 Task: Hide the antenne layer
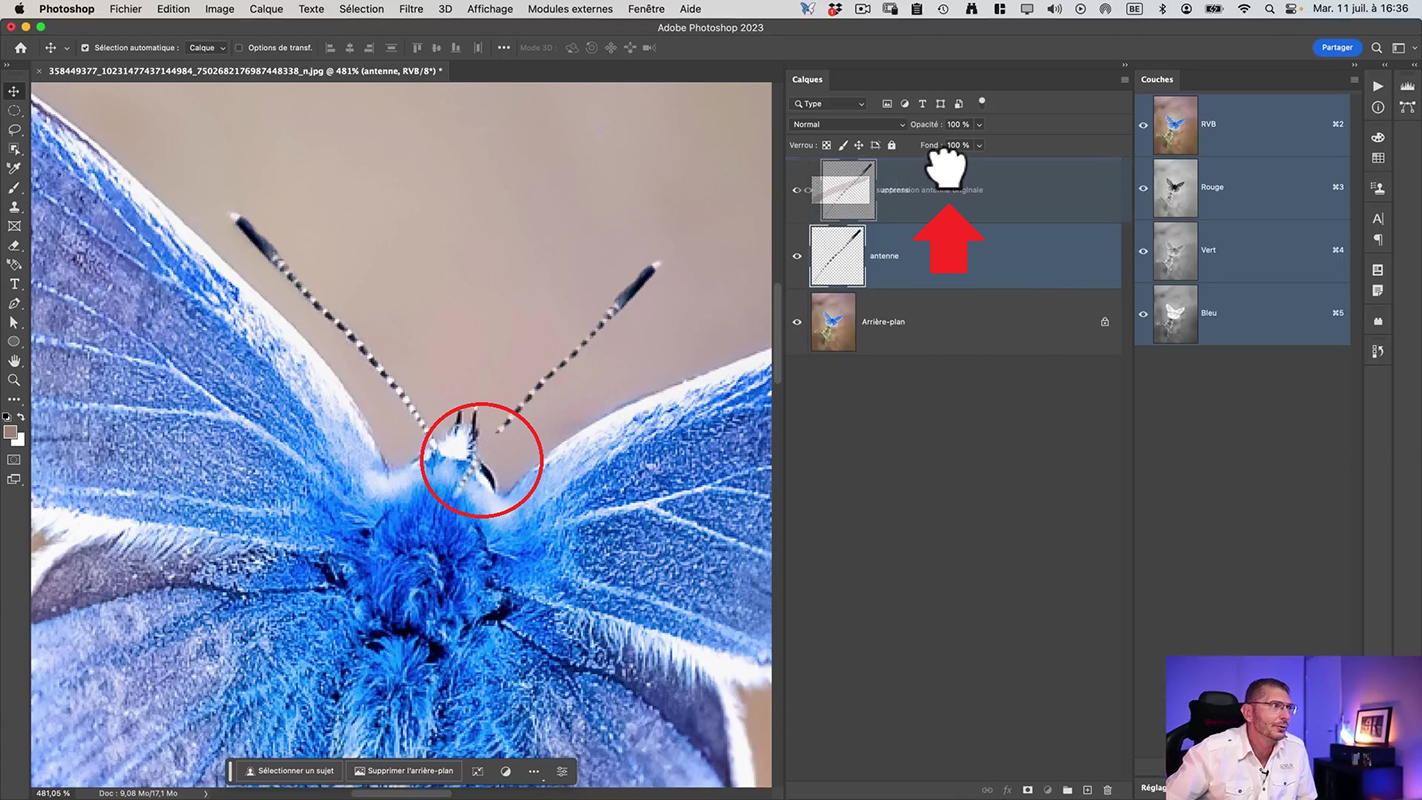click(x=797, y=256)
